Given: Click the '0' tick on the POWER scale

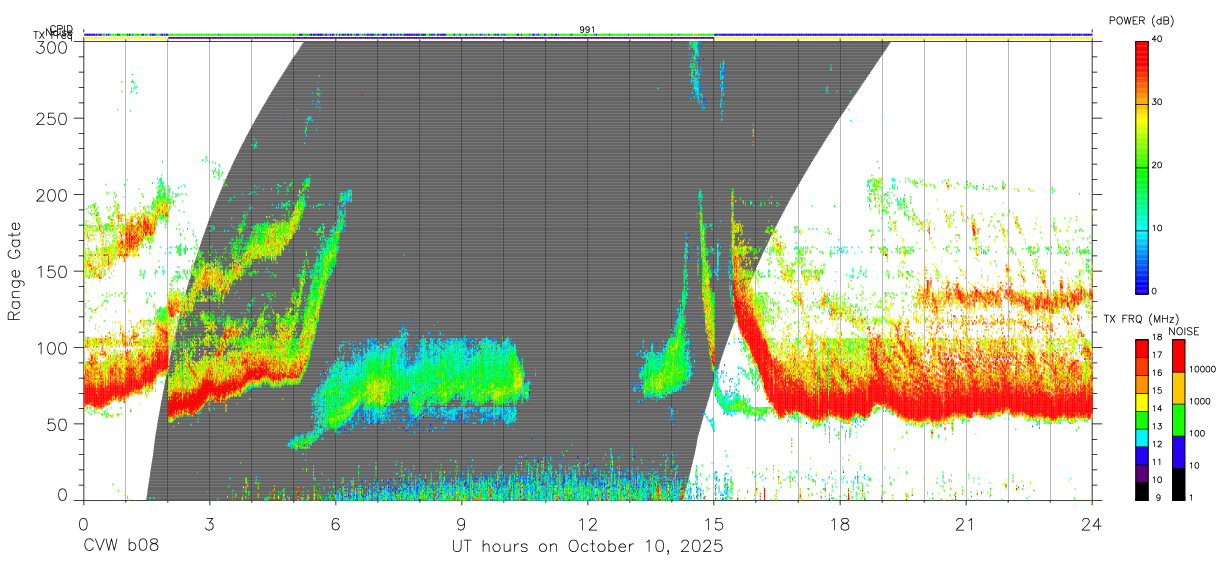Looking at the screenshot, I should [x=1155, y=291].
